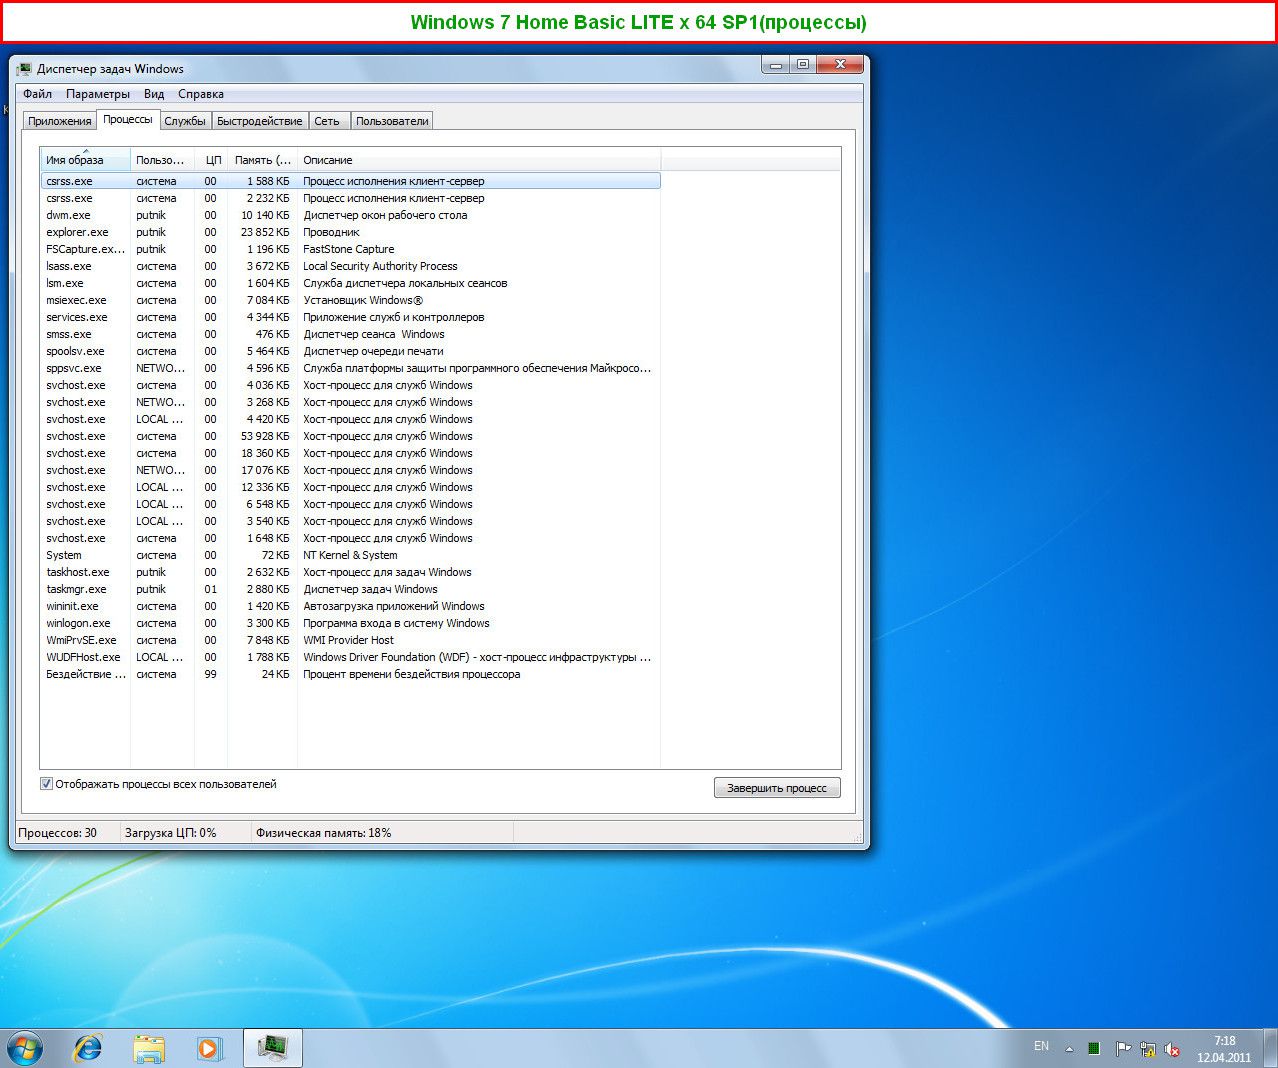
Task: Select the Процессы tab
Action: coord(128,119)
